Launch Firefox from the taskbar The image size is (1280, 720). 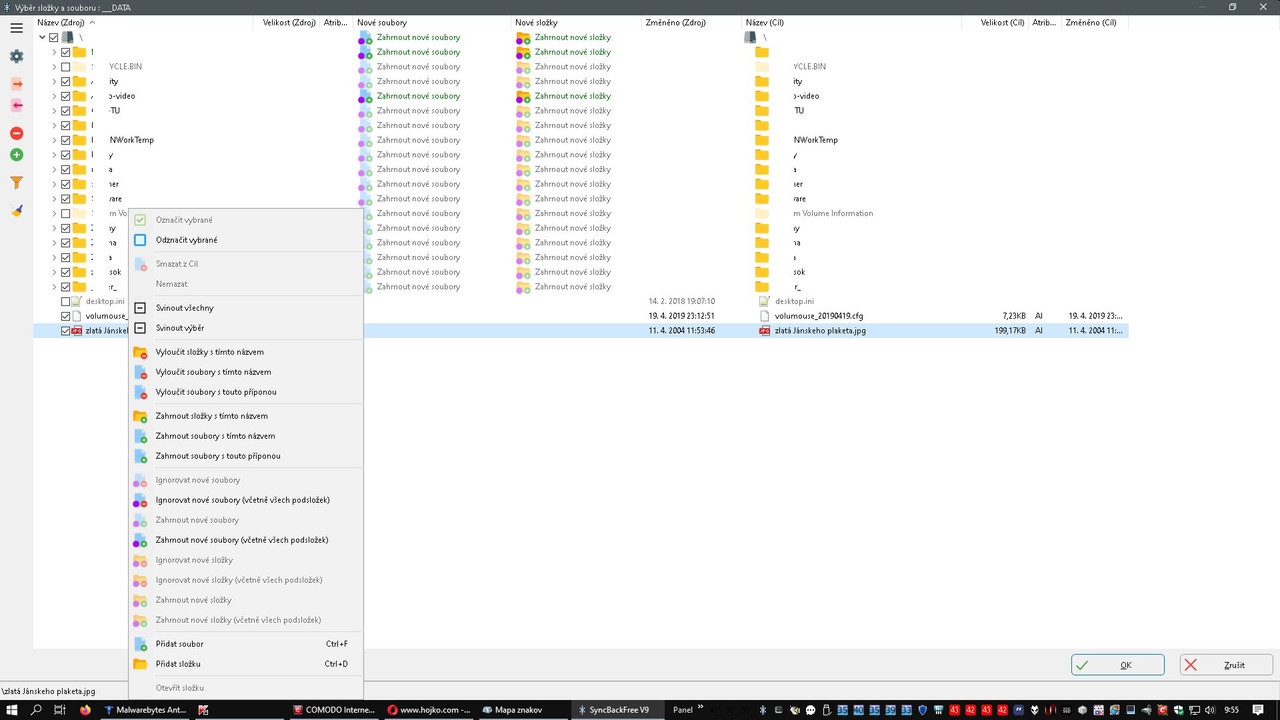coord(84,710)
